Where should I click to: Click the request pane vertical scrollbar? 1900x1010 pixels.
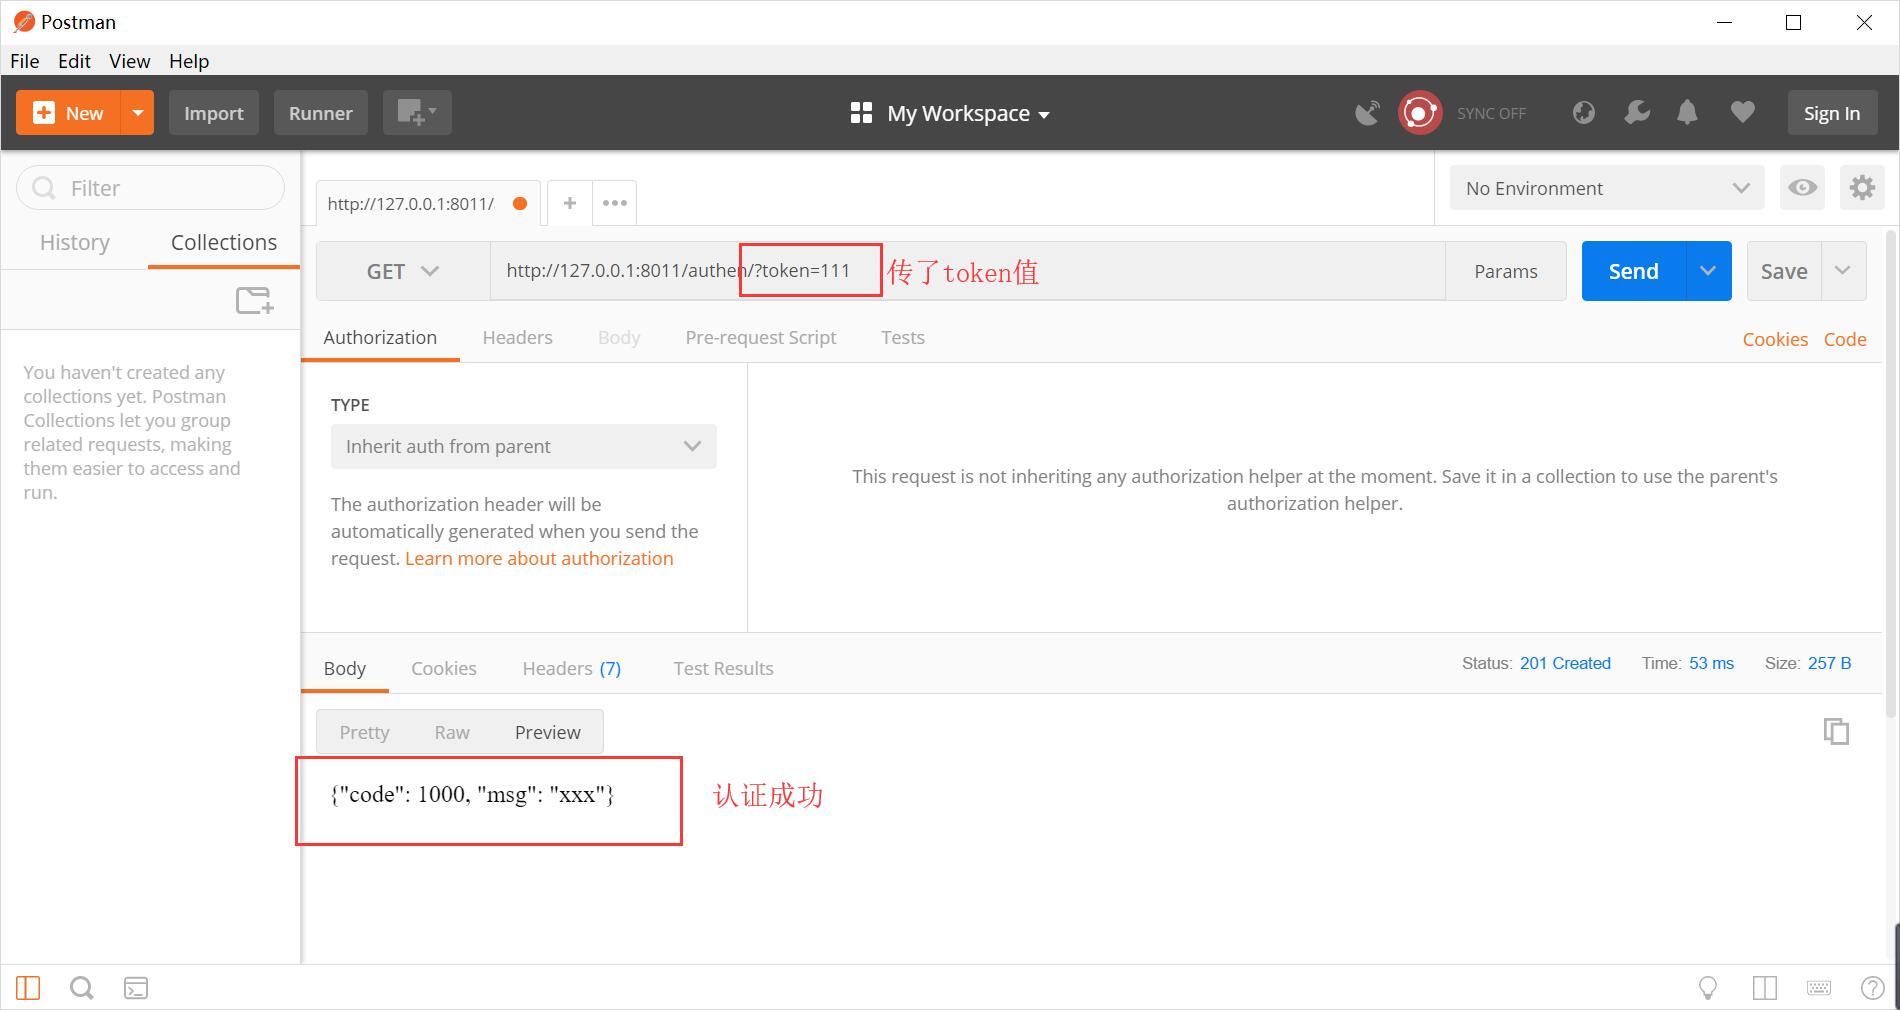(x=1890, y=473)
